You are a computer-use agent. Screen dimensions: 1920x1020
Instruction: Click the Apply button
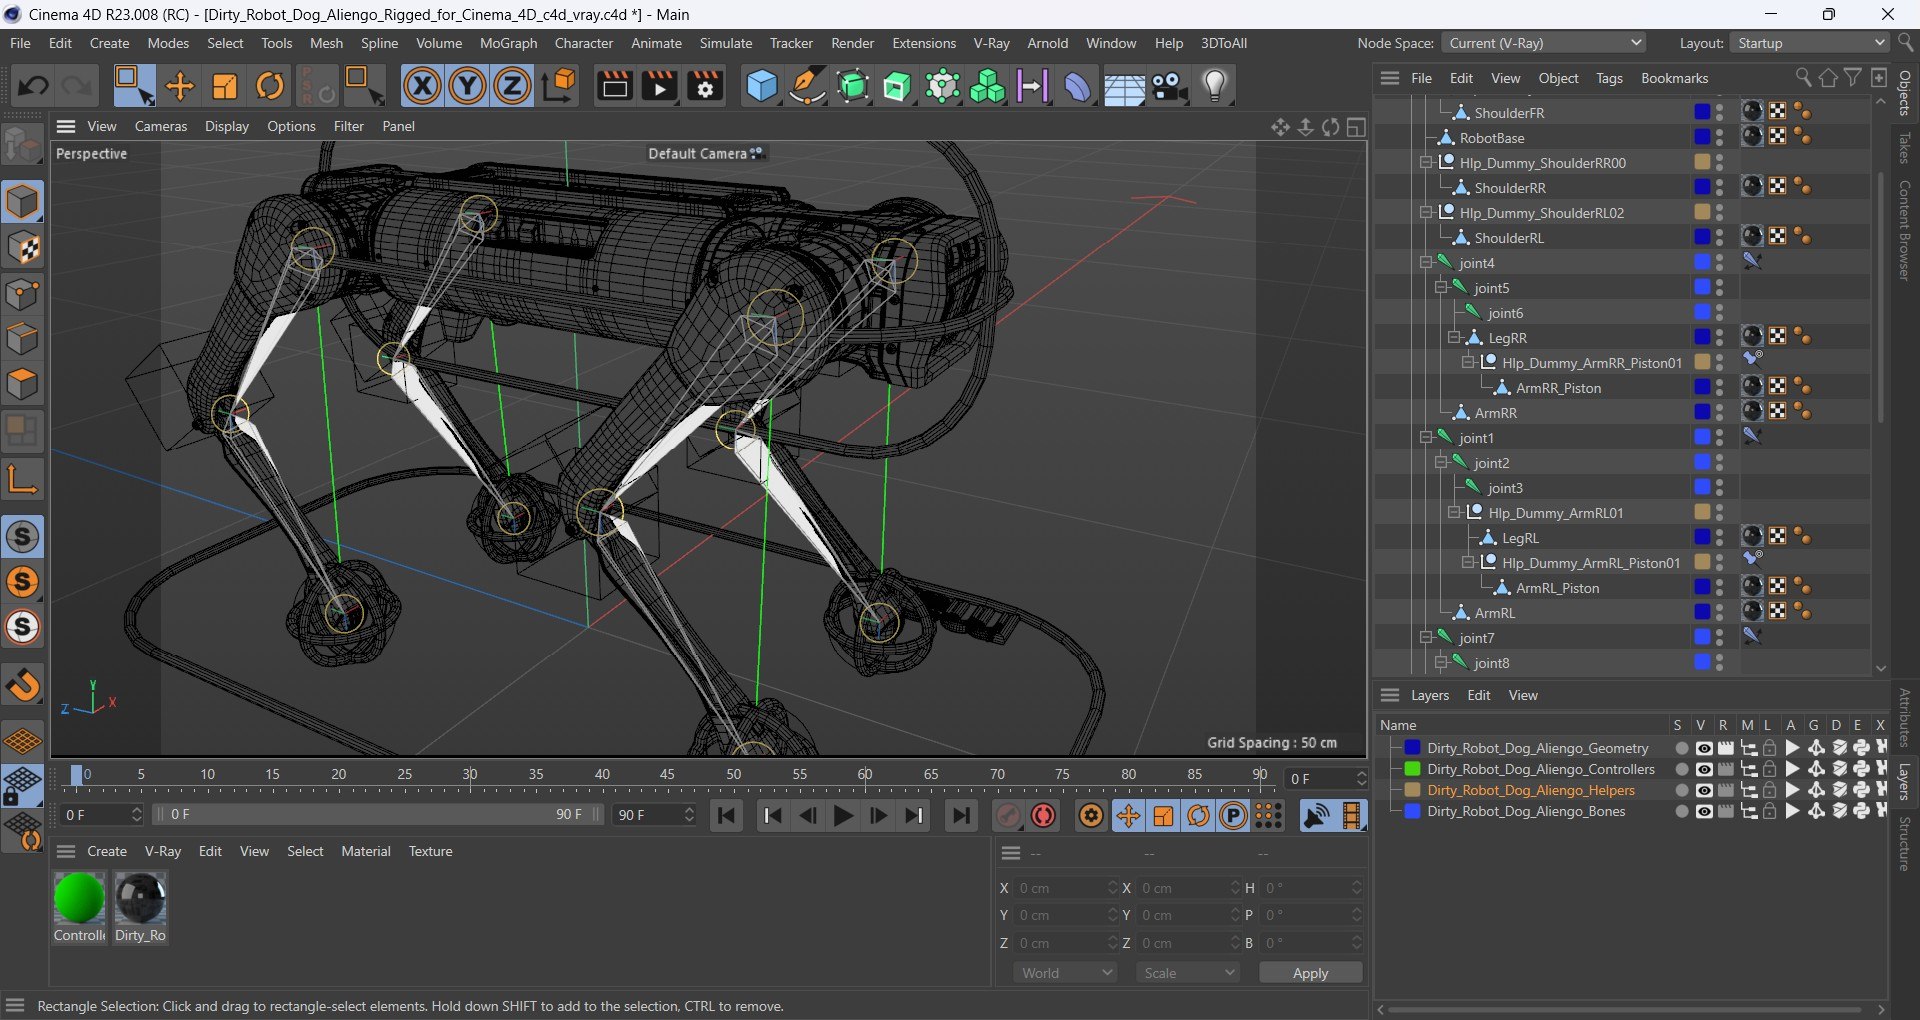click(1310, 973)
